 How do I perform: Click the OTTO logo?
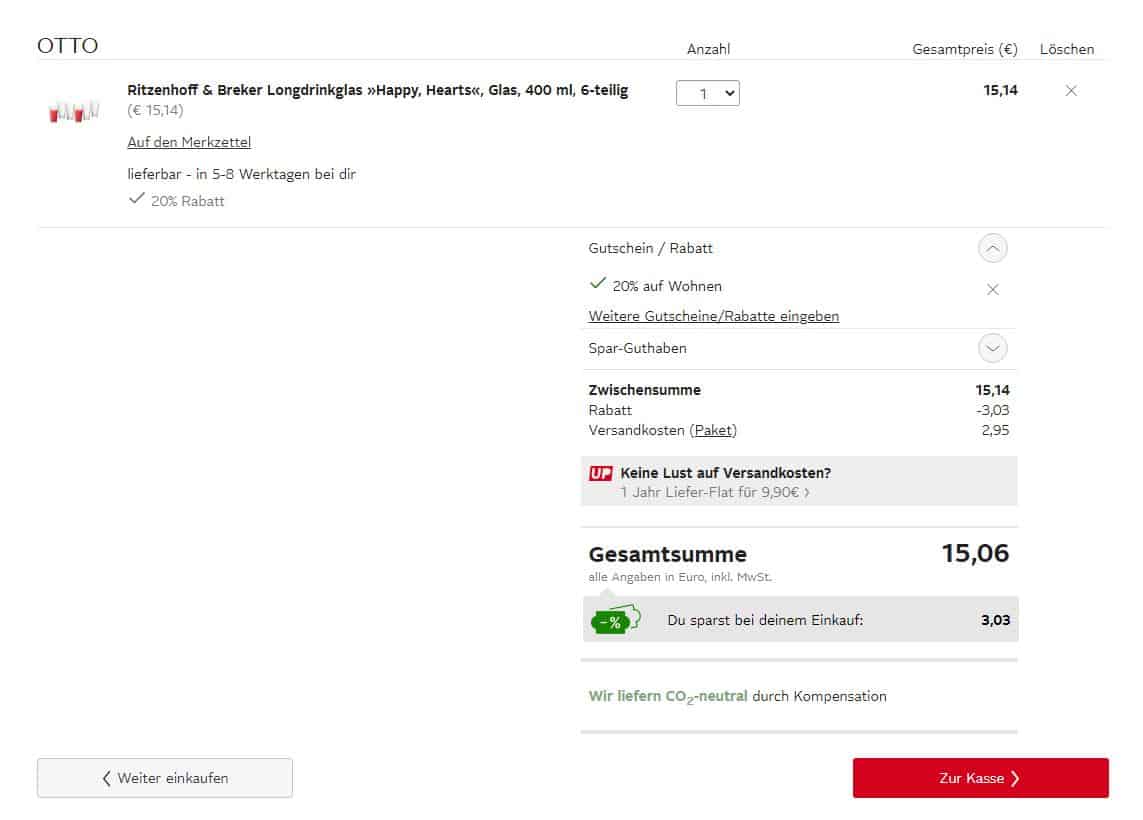67,46
